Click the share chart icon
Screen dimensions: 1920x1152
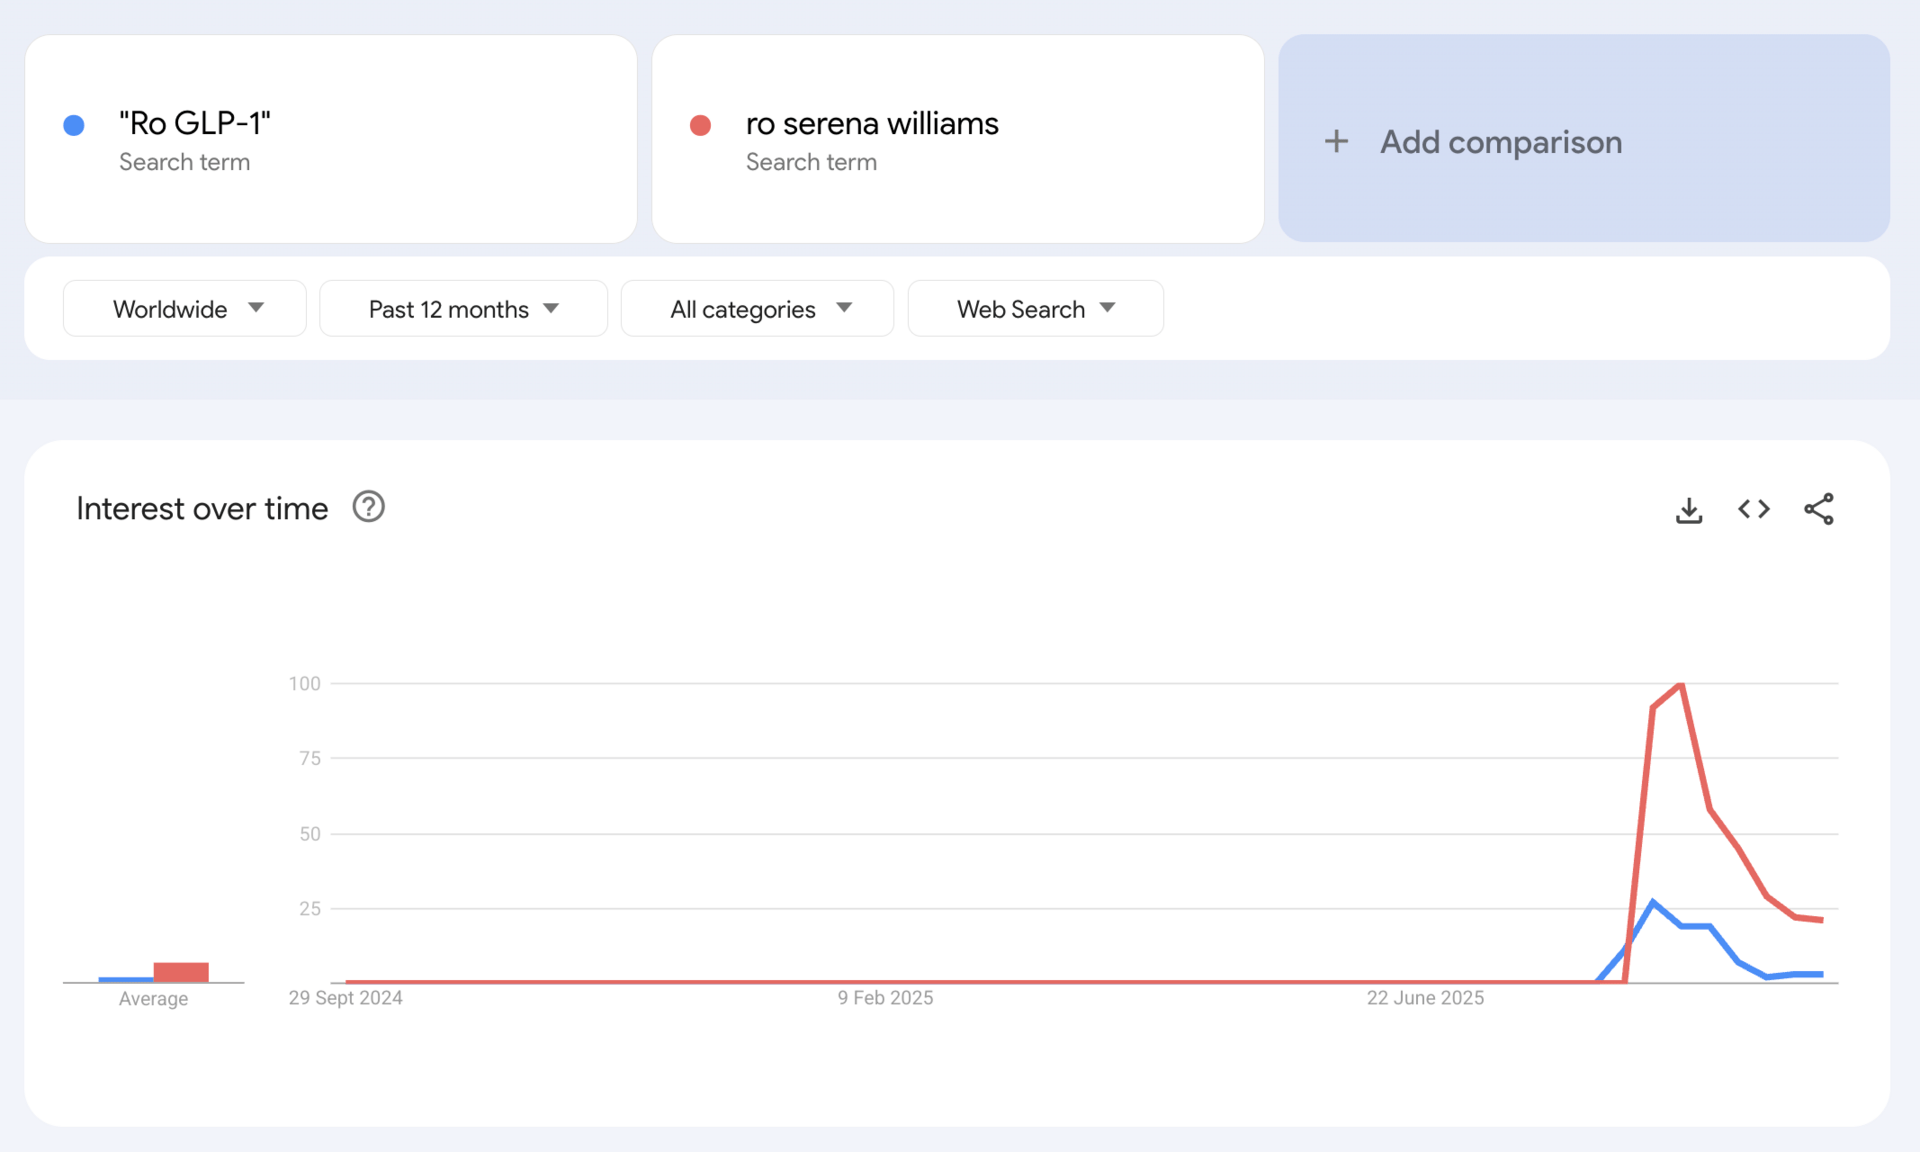[x=1818, y=509]
